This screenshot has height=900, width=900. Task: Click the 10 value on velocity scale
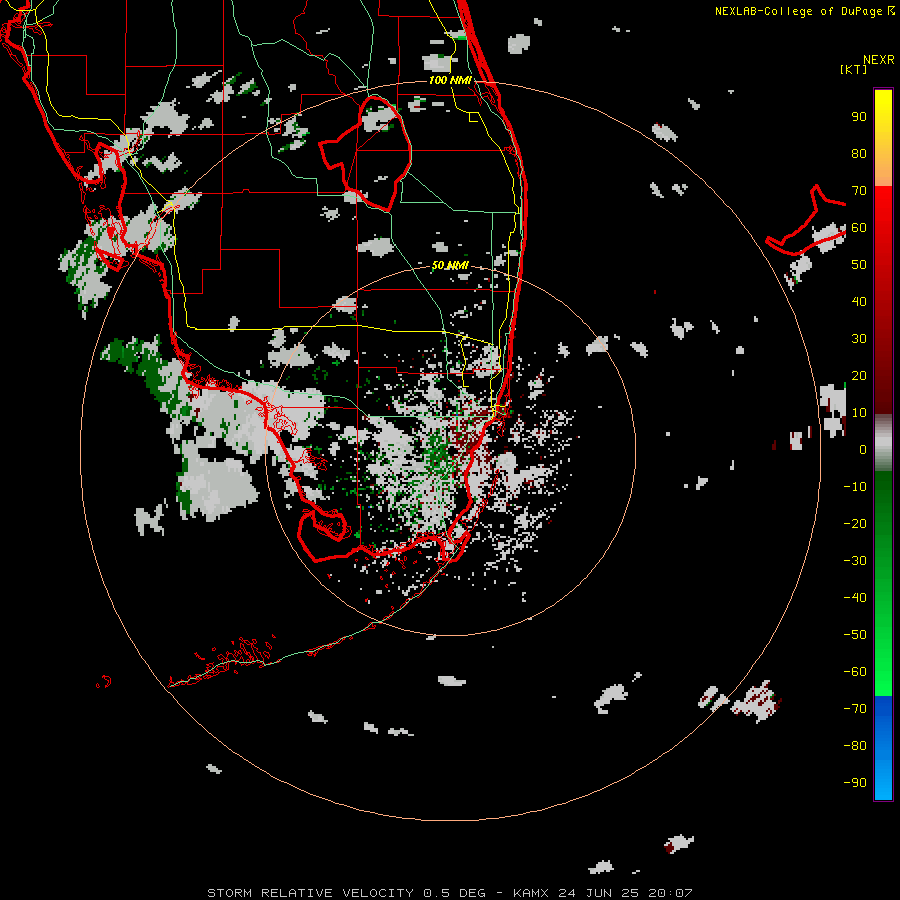pyautogui.click(x=859, y=413)
